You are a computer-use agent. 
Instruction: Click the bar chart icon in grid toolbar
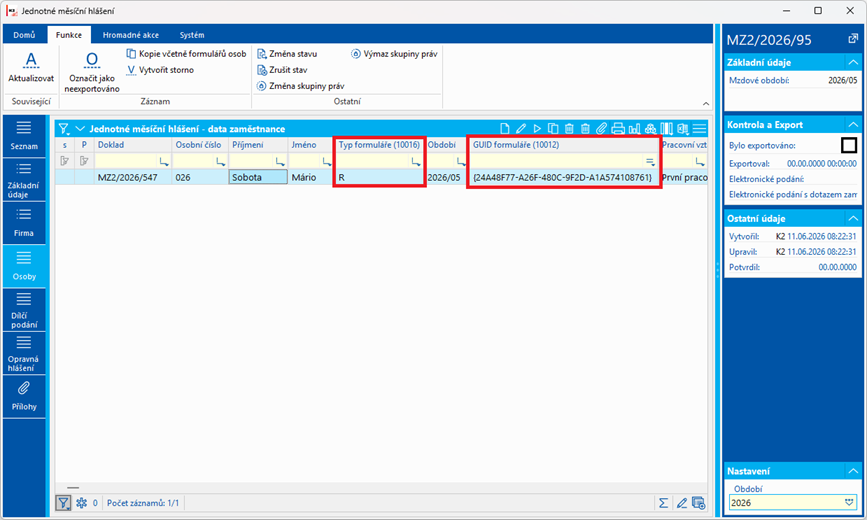click(634, 129)
